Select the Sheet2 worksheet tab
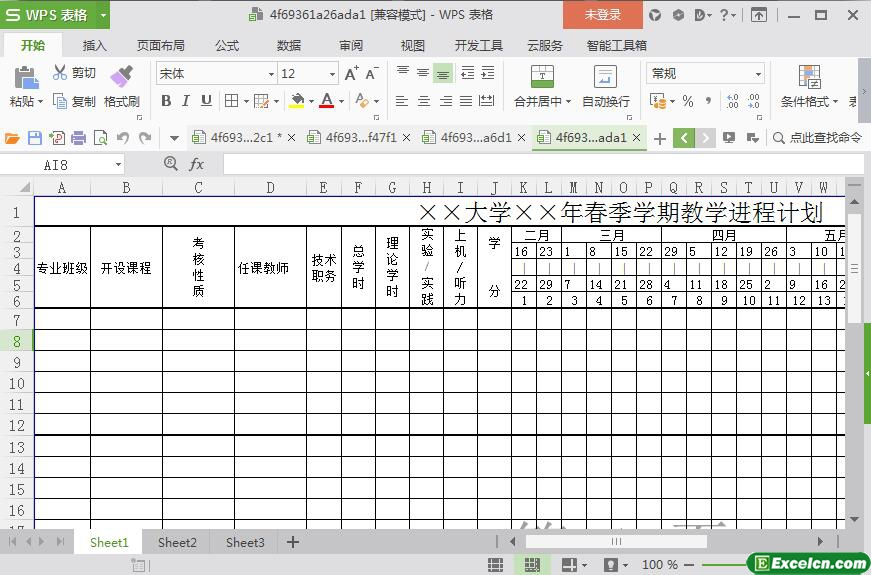This screenshot has height=575, width=871. (177, 542)
